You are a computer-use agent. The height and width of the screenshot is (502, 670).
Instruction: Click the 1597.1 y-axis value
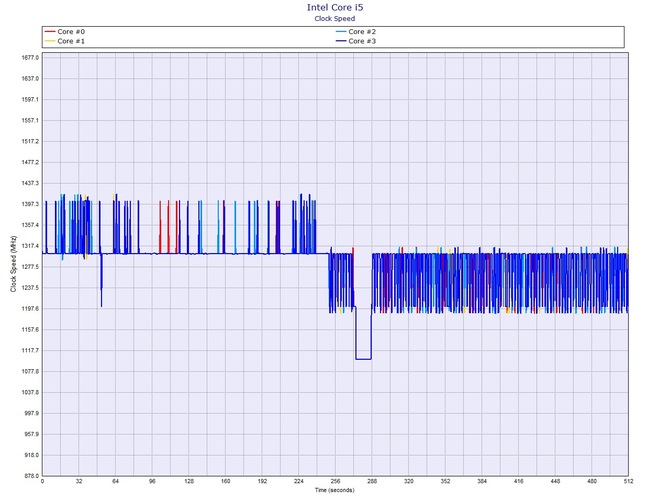point(30,100)
